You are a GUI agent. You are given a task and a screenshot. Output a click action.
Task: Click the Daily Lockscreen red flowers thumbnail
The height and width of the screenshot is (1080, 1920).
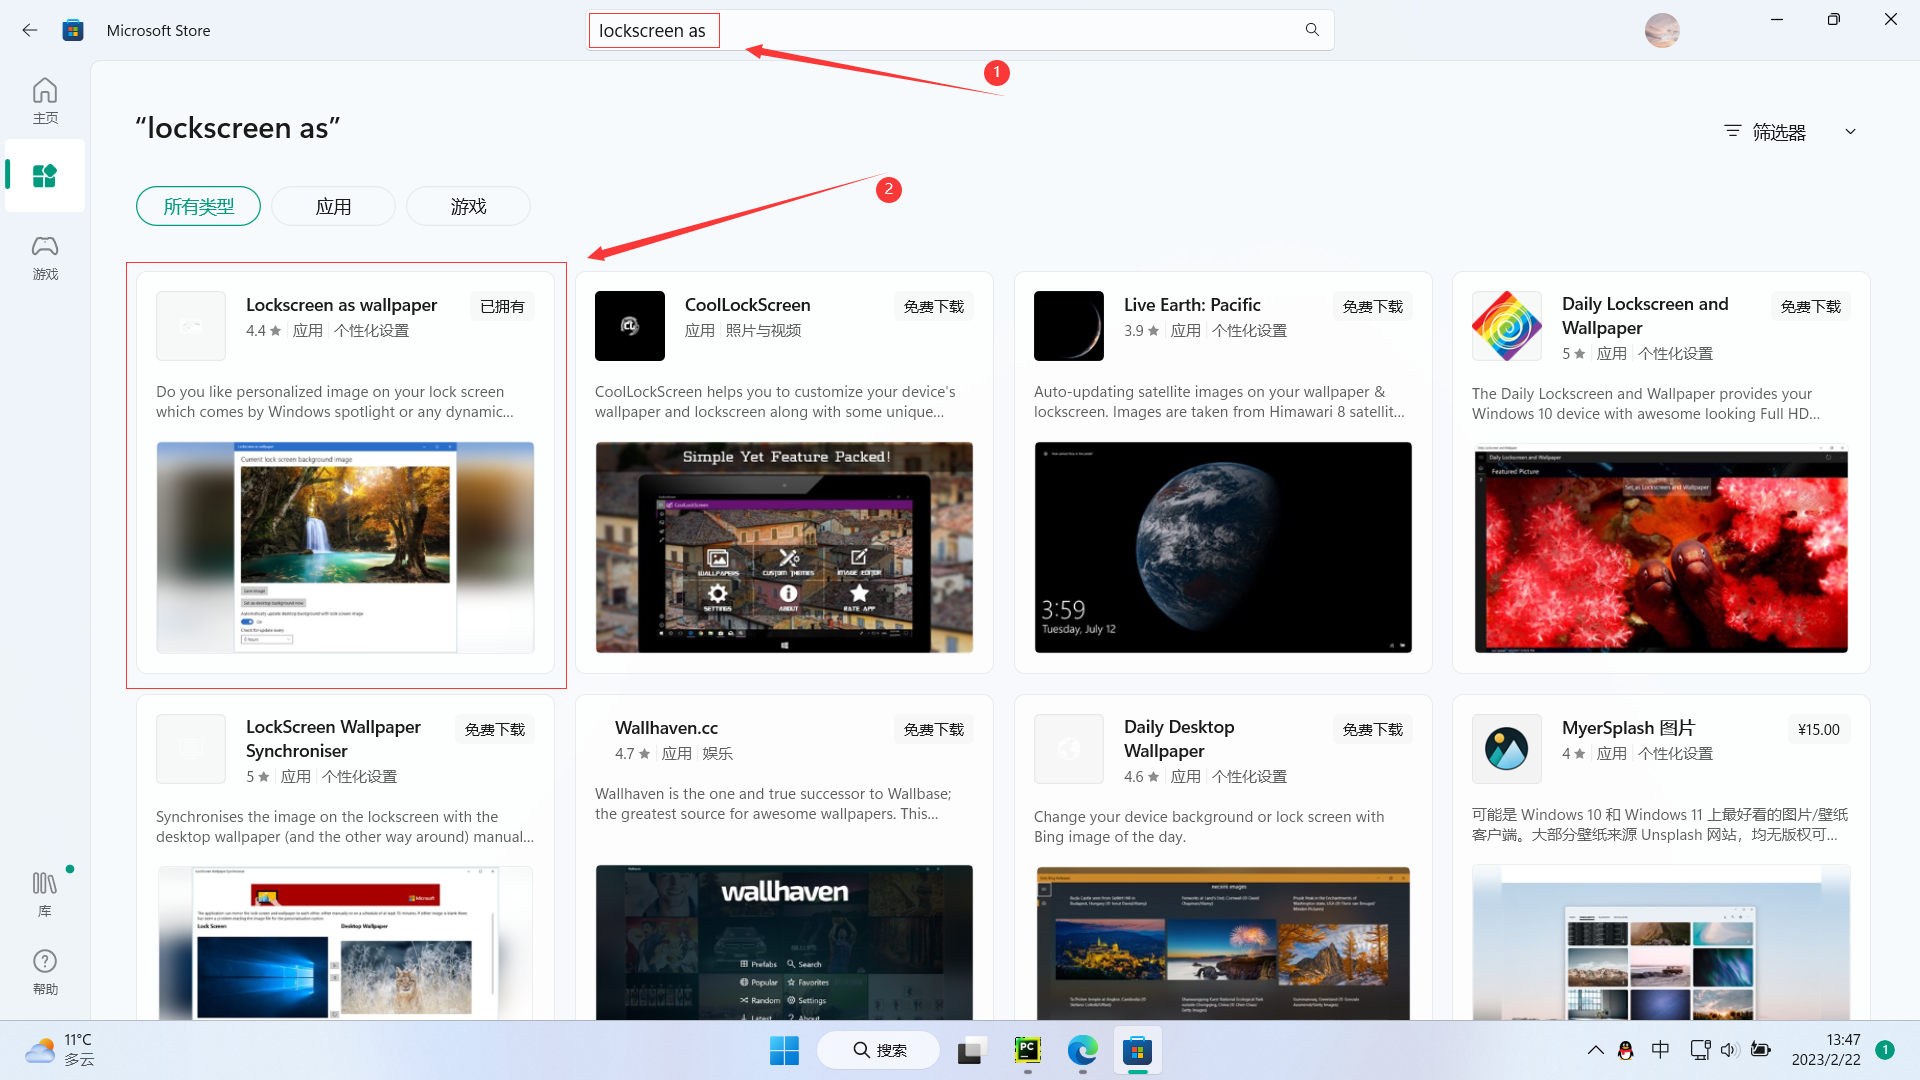click(x=1661, y=548)
